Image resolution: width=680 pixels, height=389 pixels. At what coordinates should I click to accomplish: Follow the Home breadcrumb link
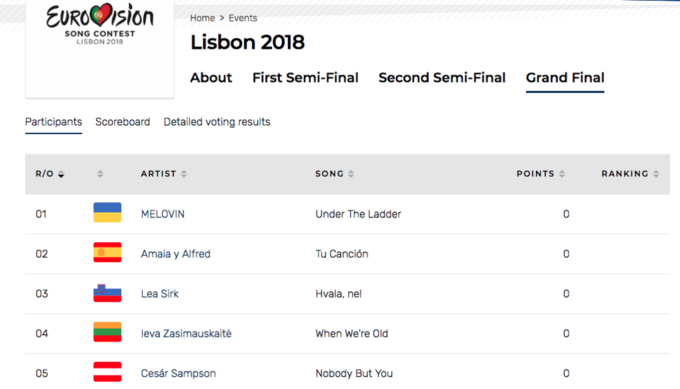click(203, 18)
